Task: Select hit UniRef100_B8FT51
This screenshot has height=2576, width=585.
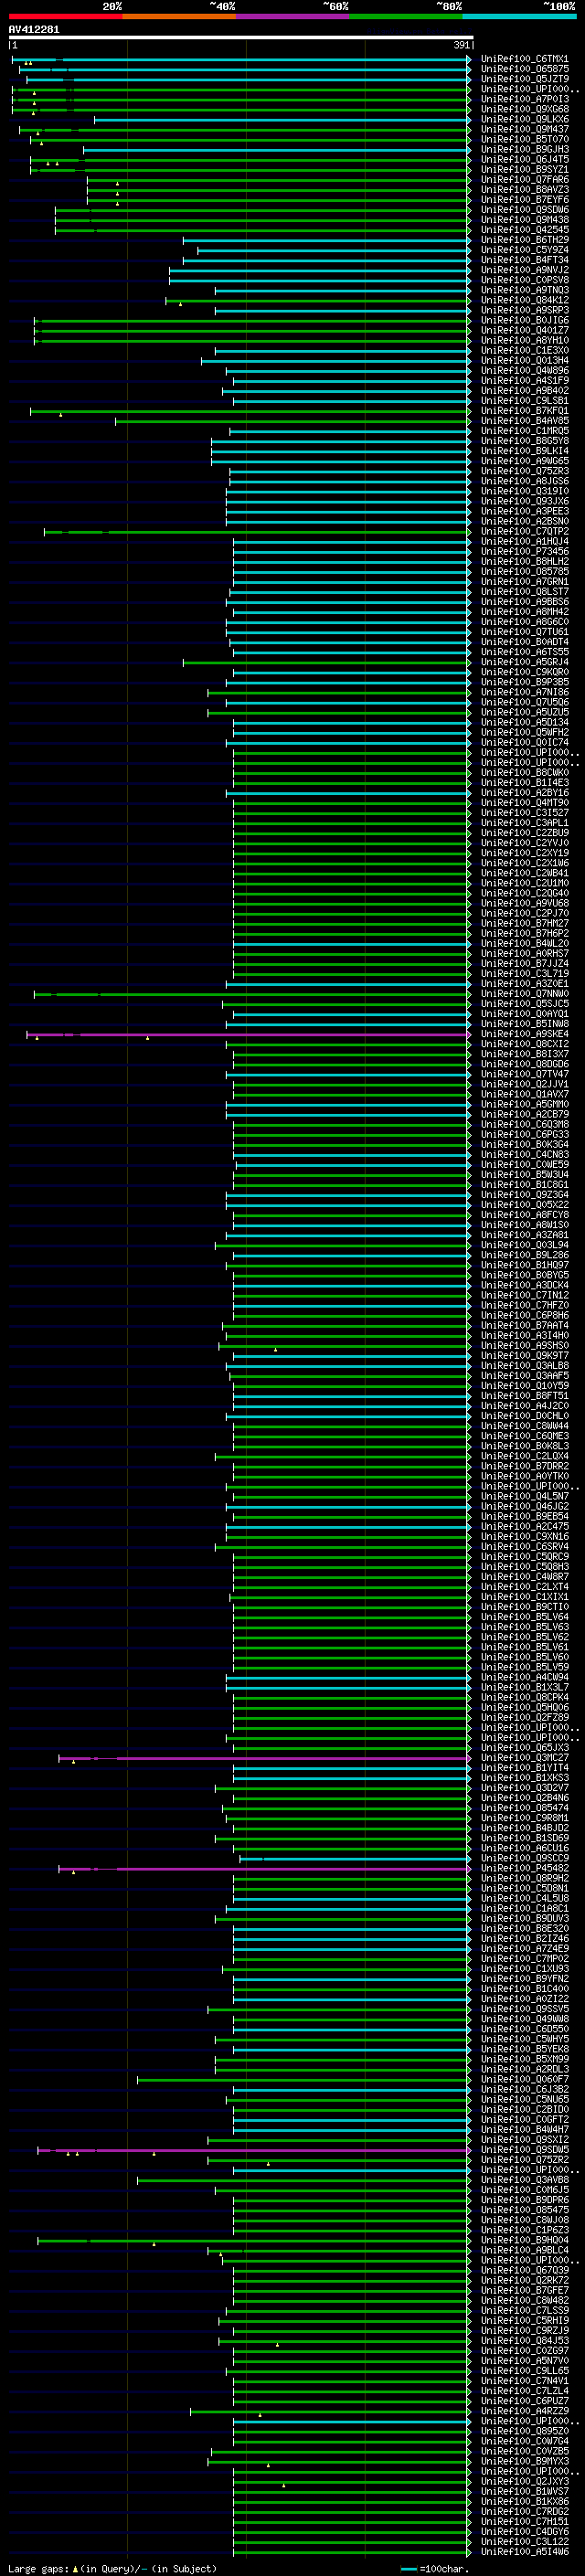Action: pyautogui.click(x=525, y=1396)
